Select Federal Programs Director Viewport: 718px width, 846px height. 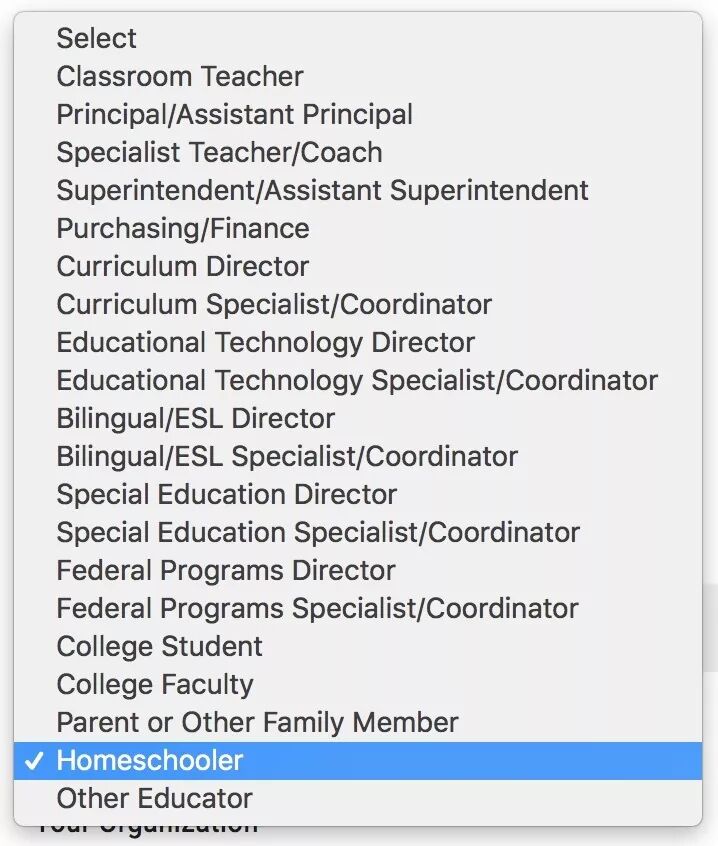point(226,570)
